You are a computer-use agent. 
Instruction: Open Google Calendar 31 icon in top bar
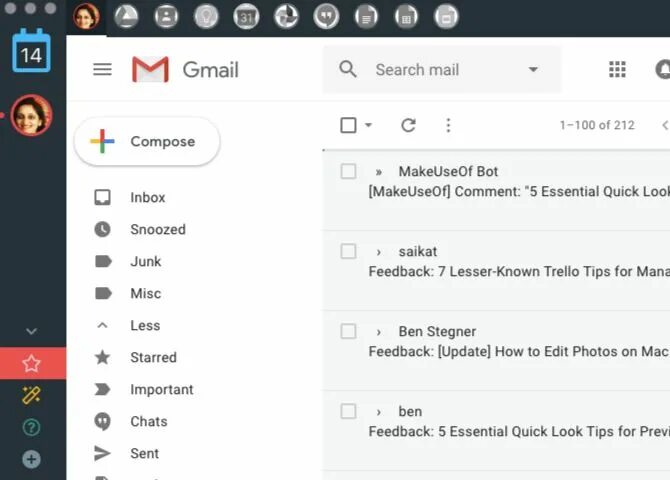(246, 17)
